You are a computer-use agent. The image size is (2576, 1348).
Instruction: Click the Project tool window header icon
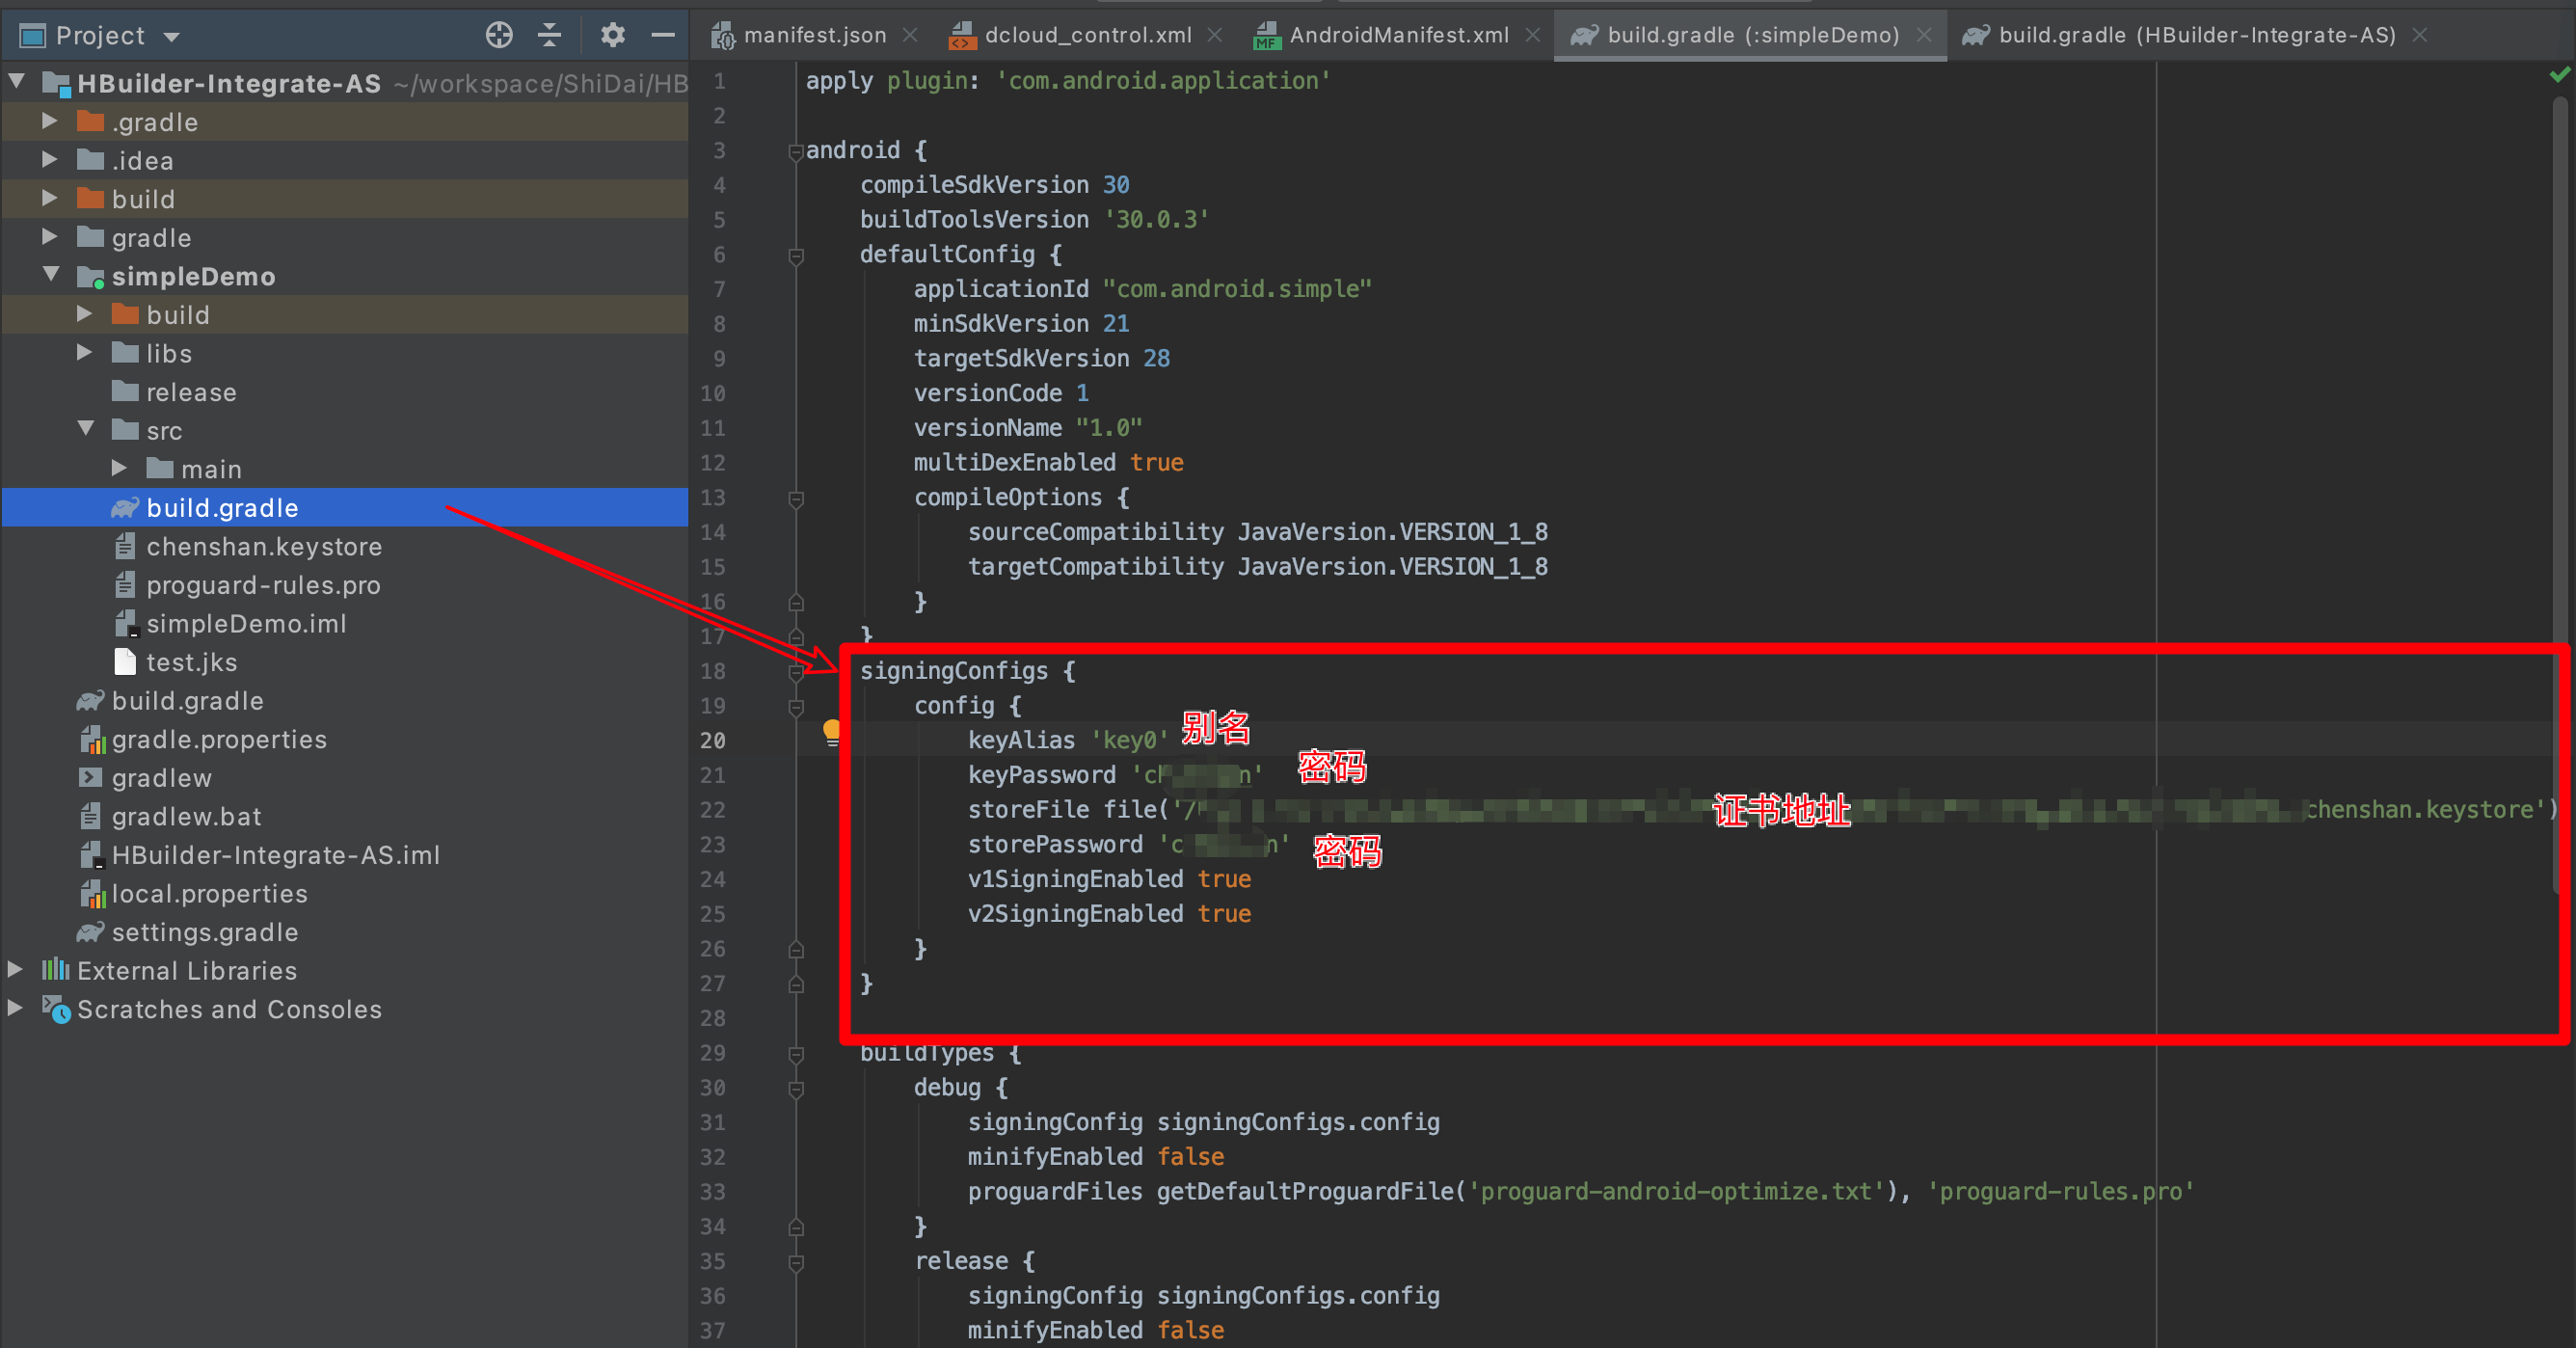click(32, 35)
